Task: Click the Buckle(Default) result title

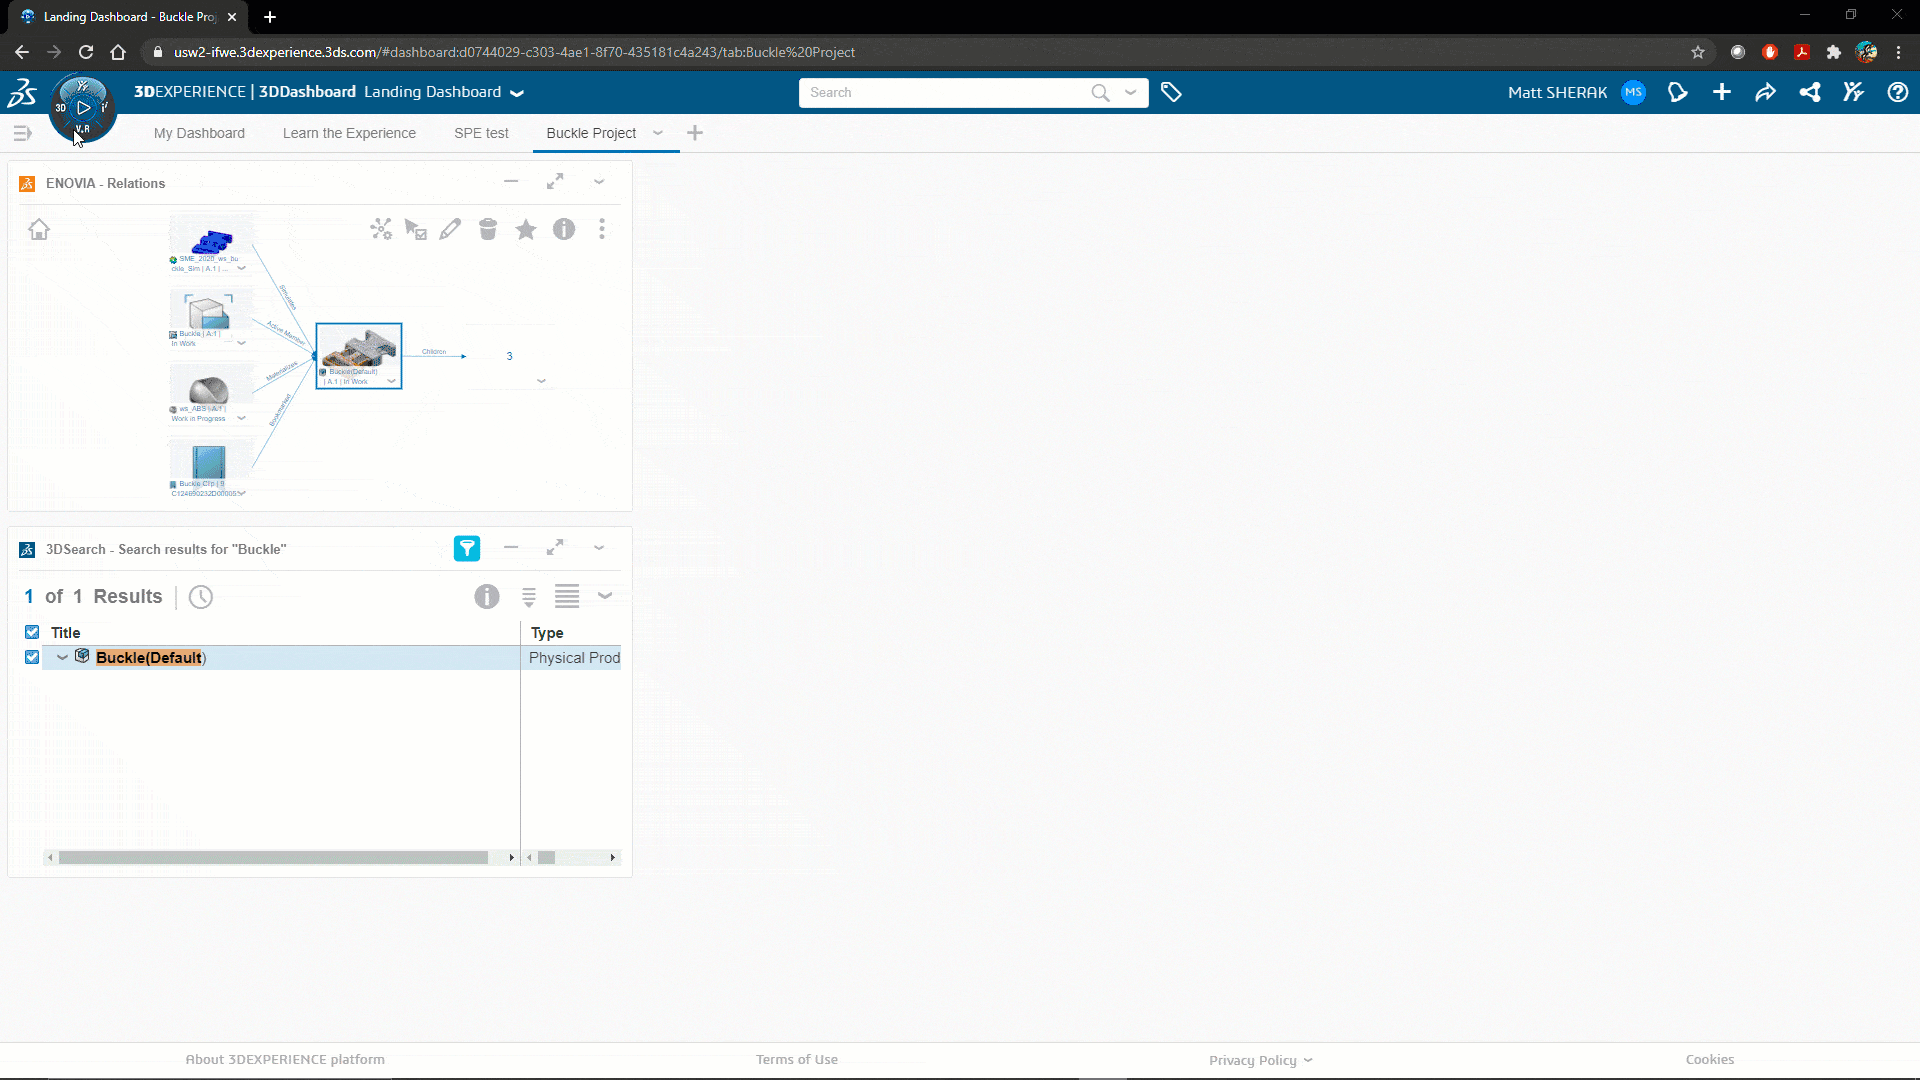Action: [151, 658]
